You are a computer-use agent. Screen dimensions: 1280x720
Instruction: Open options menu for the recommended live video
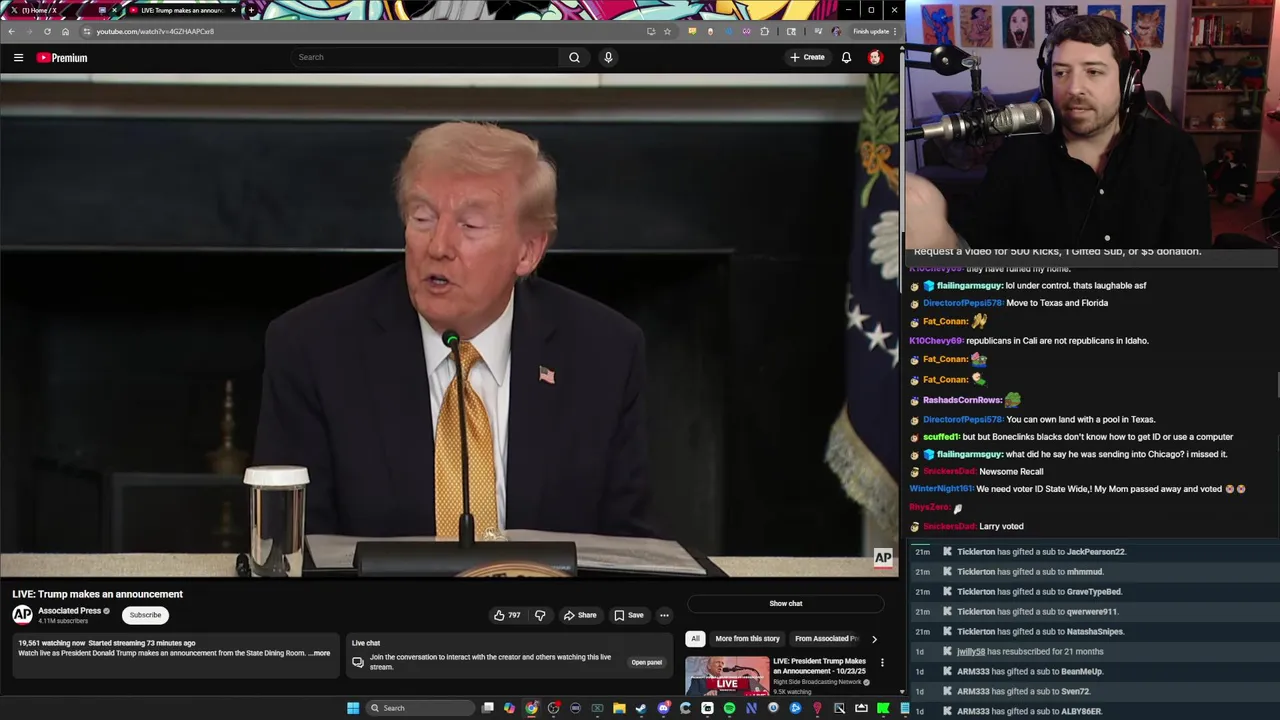[882, 662]
